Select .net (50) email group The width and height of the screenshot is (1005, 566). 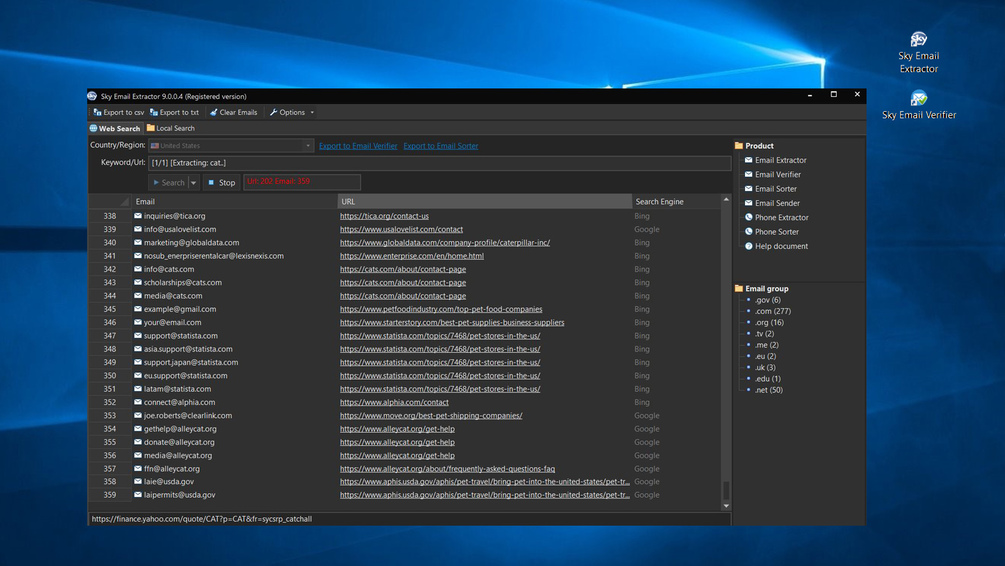point(768,390)
